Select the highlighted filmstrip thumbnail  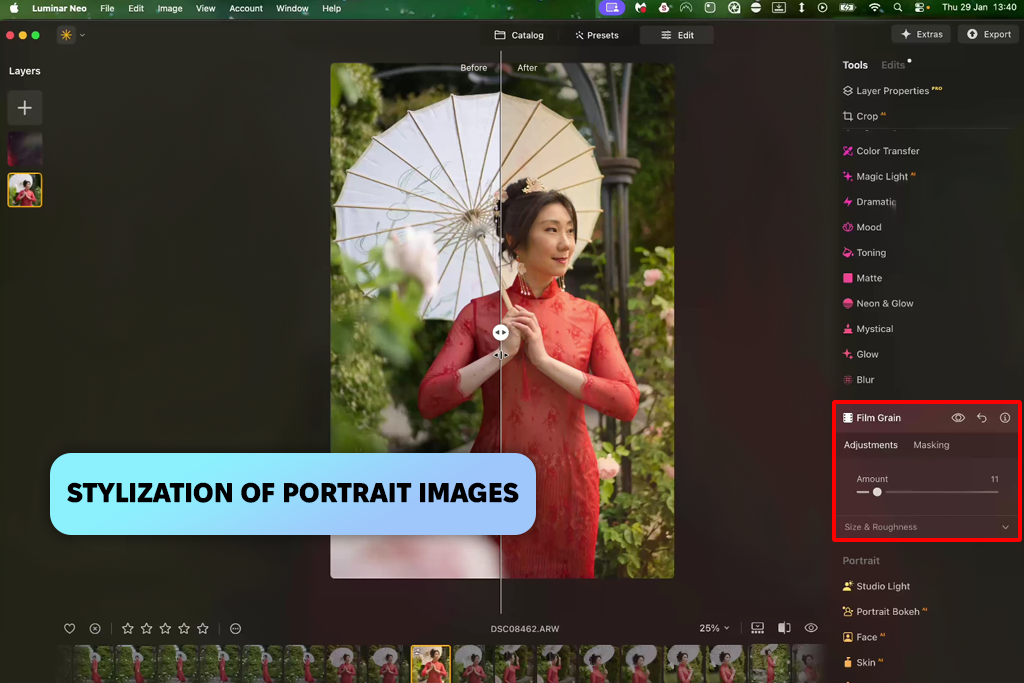(x=431, y=664)
